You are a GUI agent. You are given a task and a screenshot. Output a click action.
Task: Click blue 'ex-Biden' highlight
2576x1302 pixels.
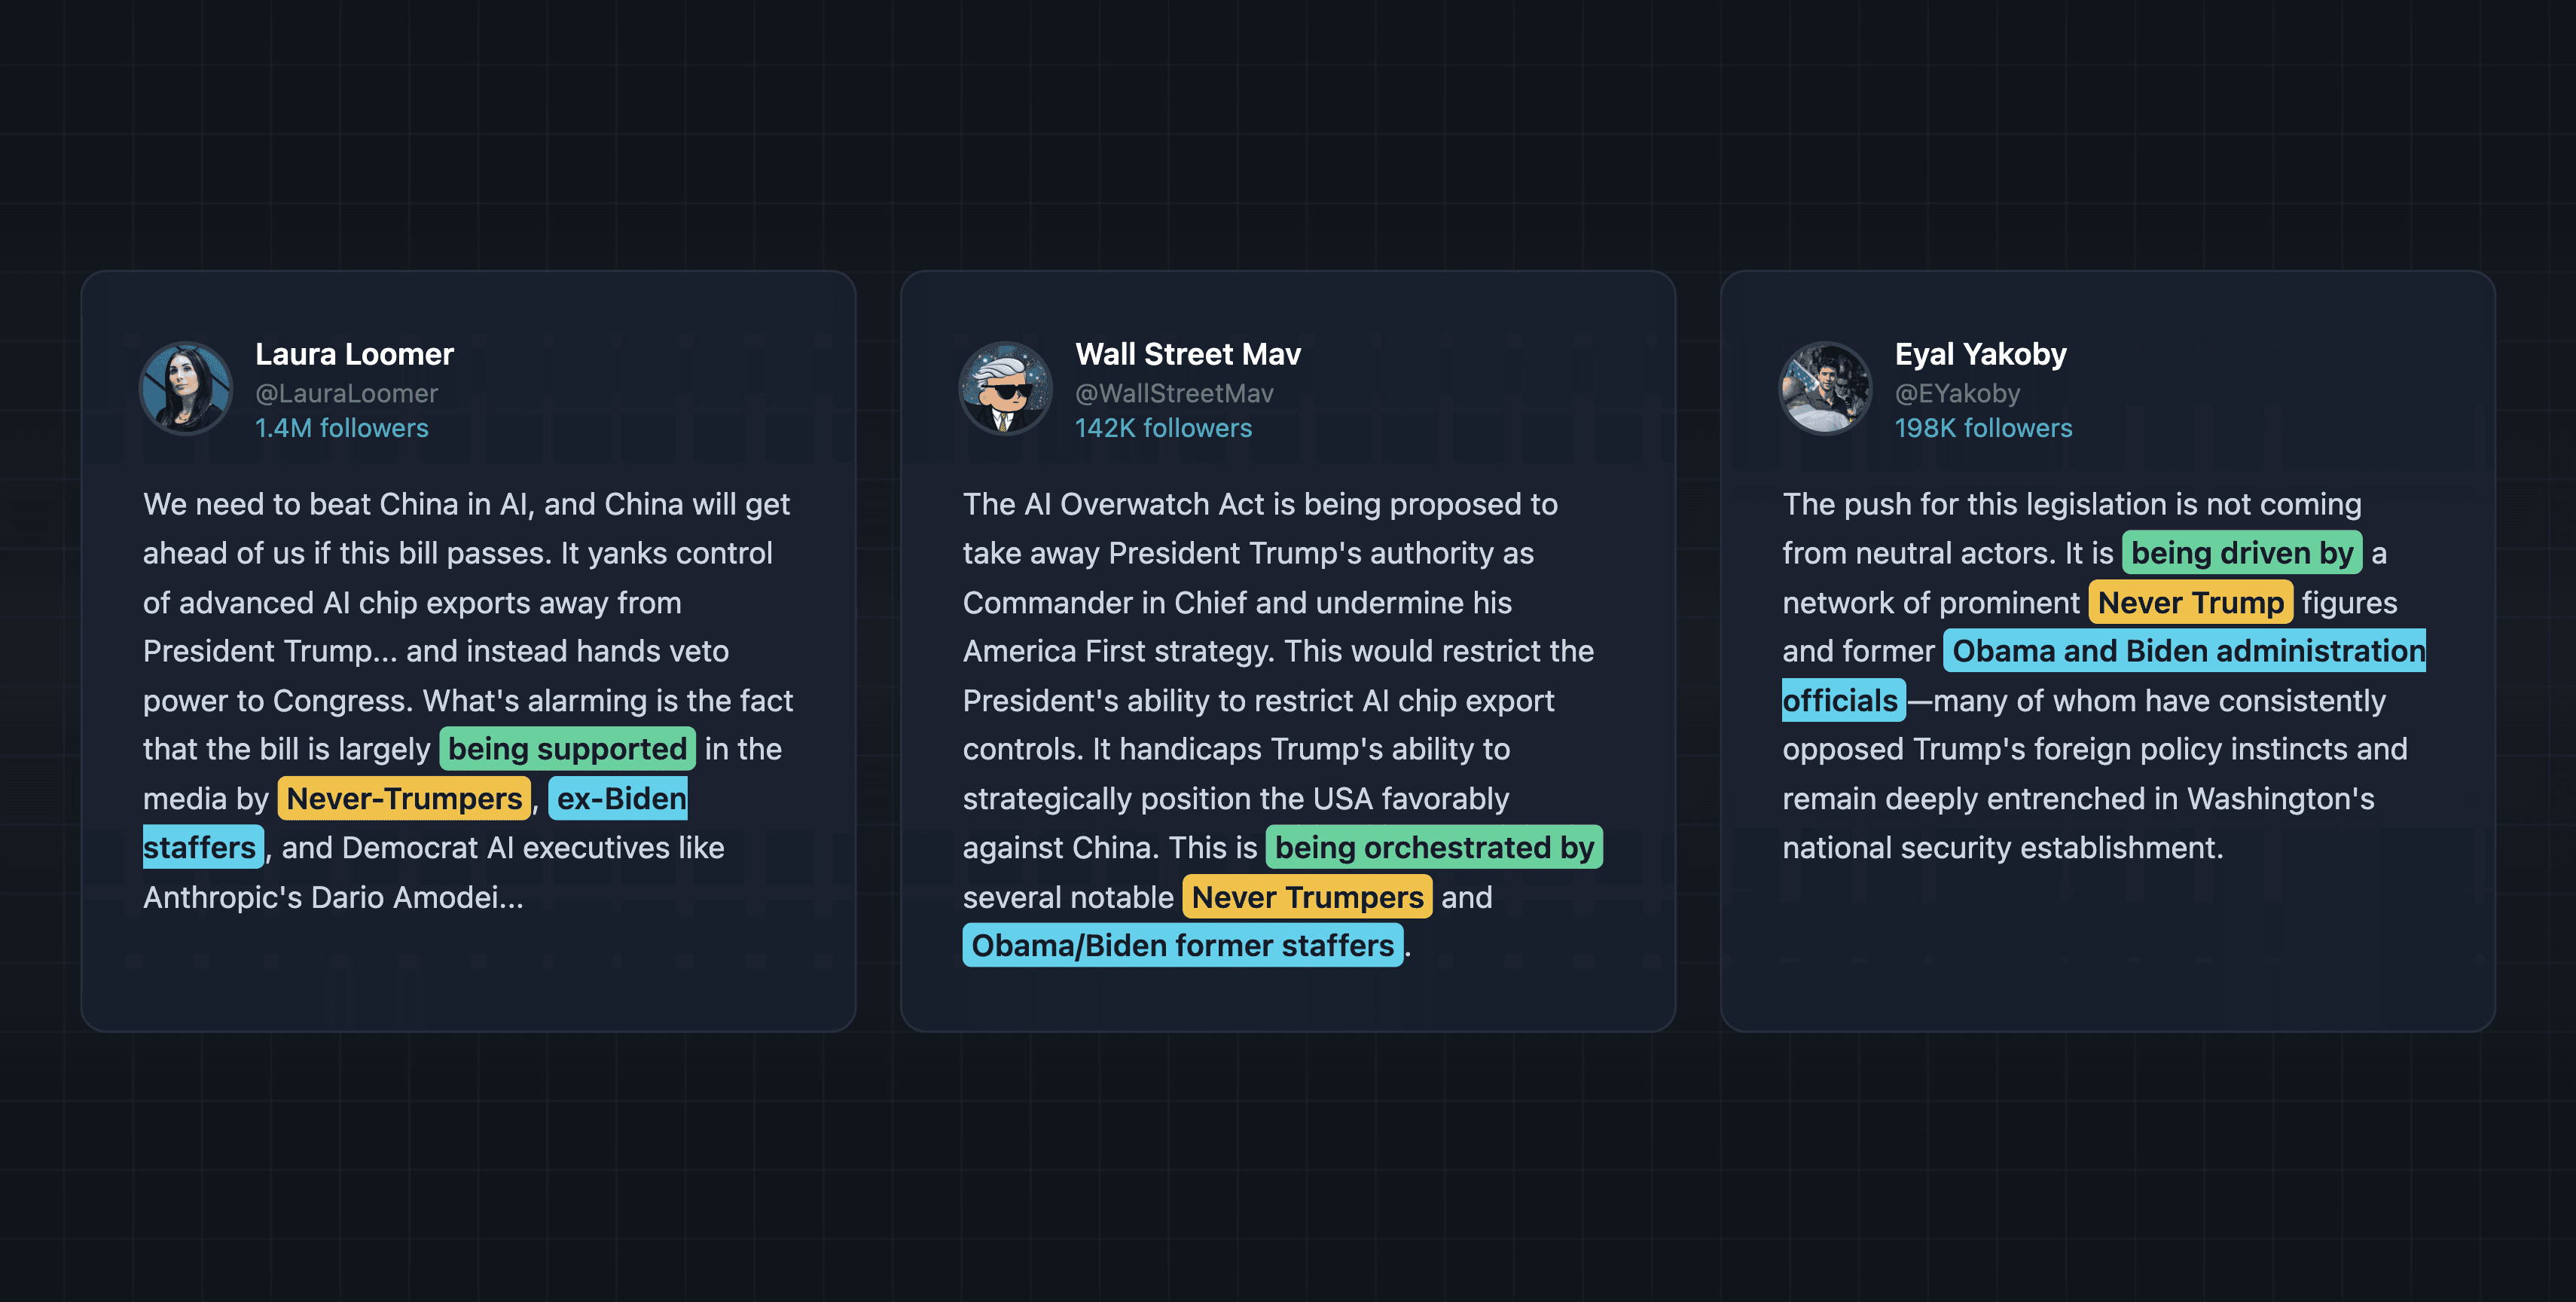coord(618,798)
